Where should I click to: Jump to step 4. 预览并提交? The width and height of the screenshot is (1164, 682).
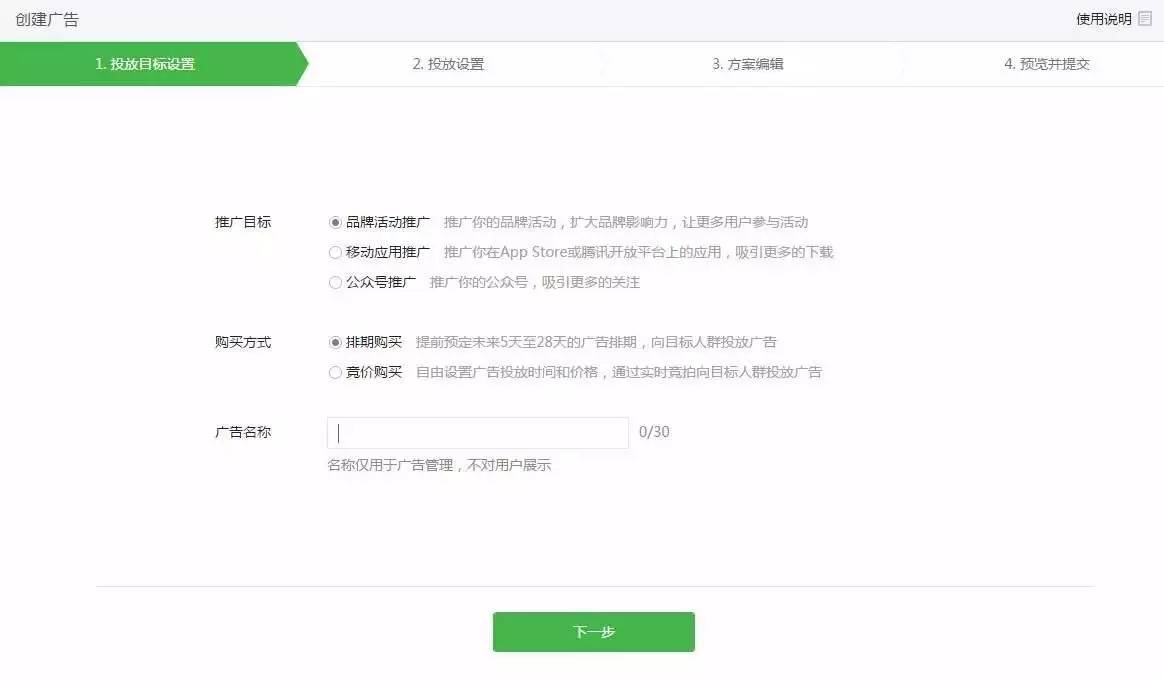coord(1047,64)
